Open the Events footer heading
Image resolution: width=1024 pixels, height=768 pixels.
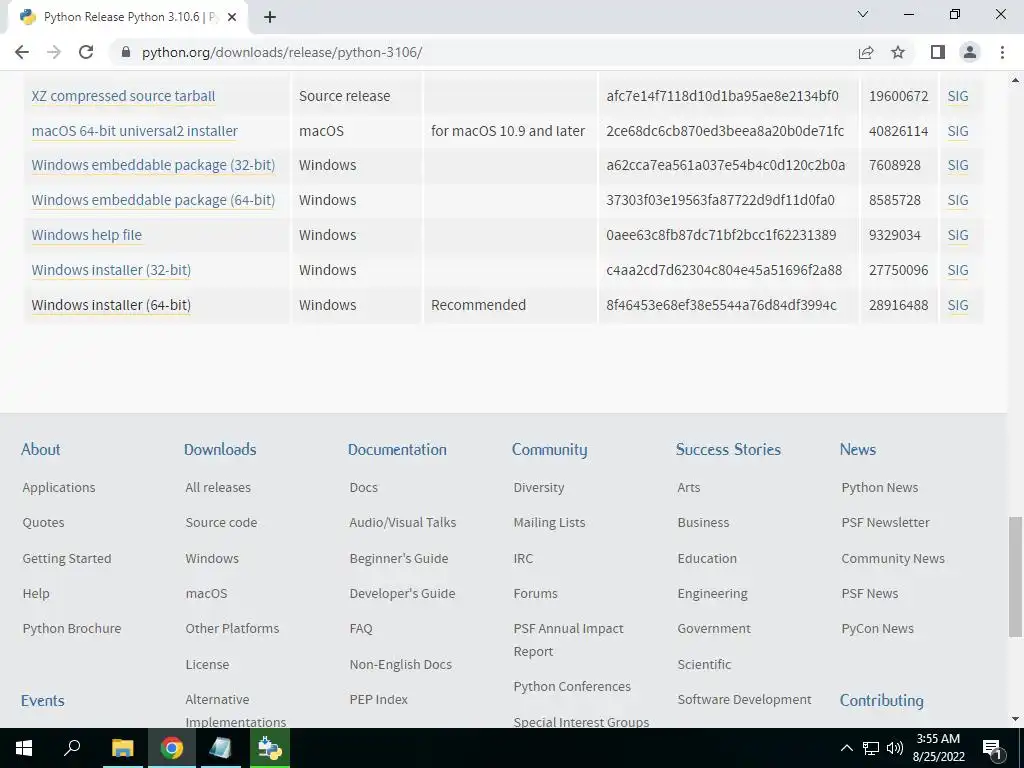[42, 701]
